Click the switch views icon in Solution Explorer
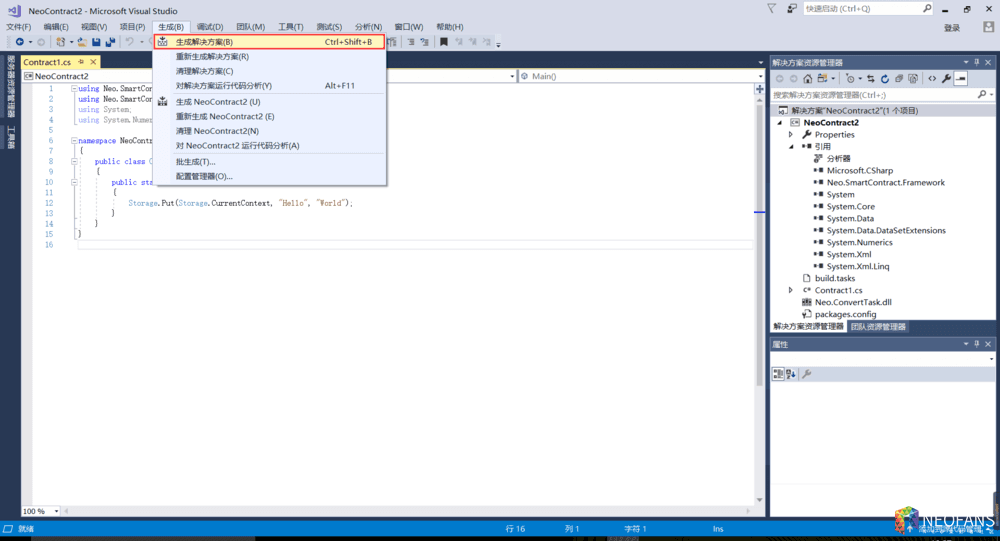 (x=823, y=78)
